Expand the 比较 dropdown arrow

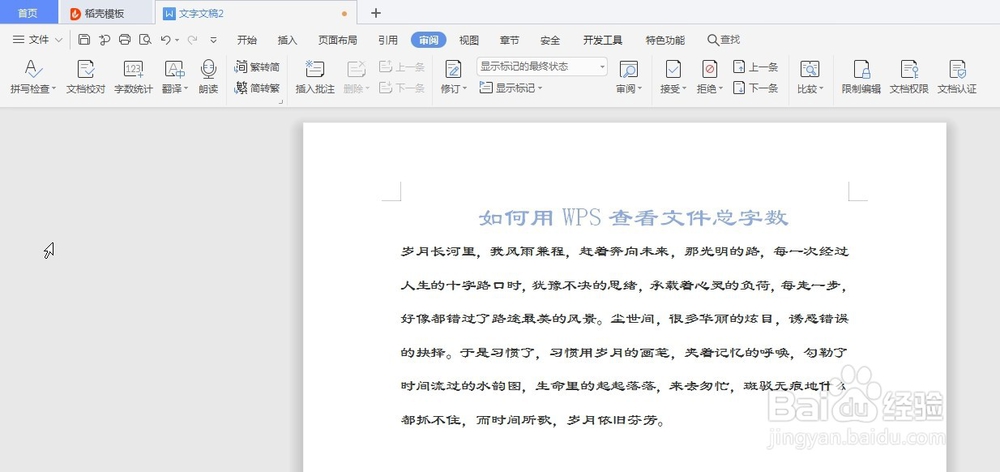pyautogui.click(x=821, y=89)
